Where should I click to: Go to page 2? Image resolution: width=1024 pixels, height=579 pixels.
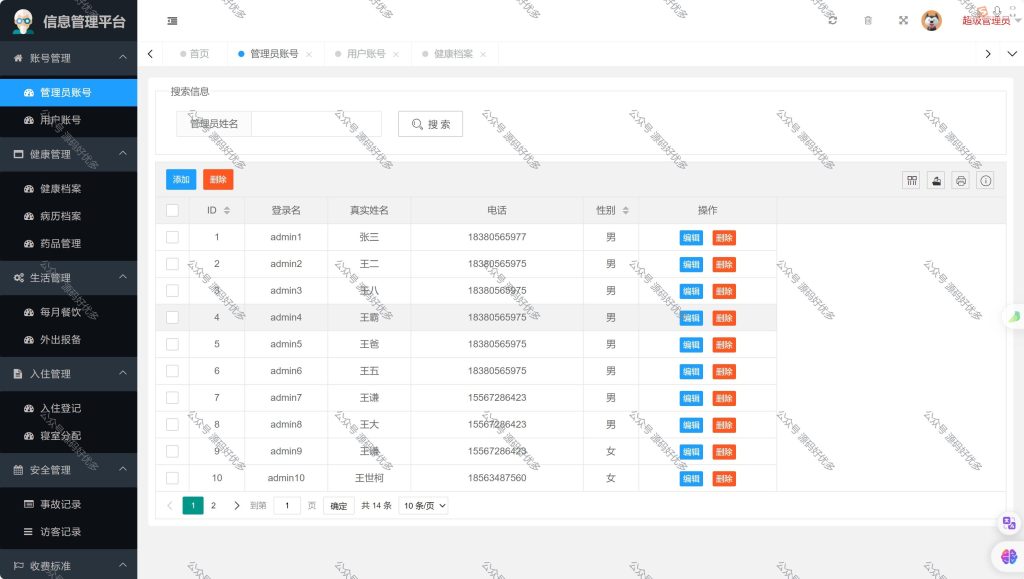pos(213,505)
